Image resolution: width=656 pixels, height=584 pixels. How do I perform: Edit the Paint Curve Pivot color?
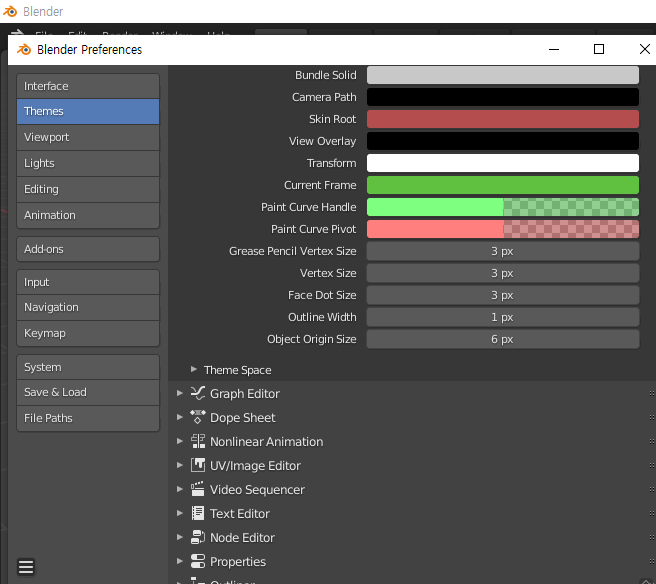(x=503, y=229)
